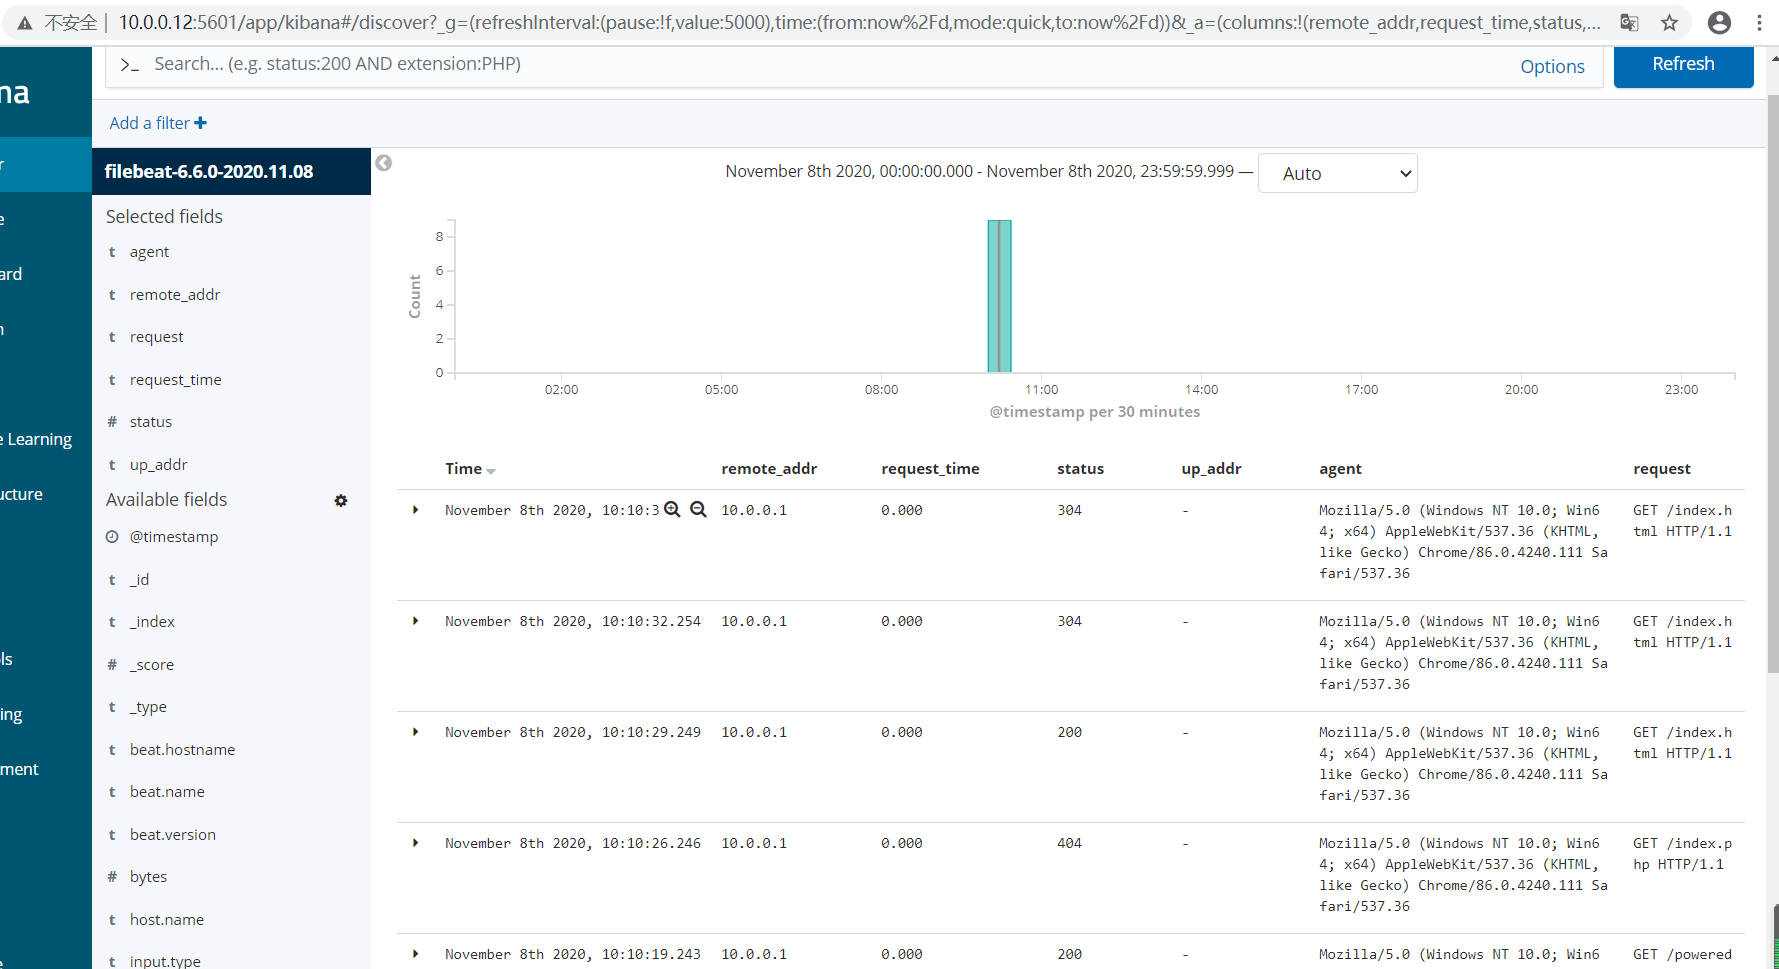Image resolution: width=1779 pixels, height=969 pixels.
Task: Click the up_addr column header
Action: coord(1211,469)
